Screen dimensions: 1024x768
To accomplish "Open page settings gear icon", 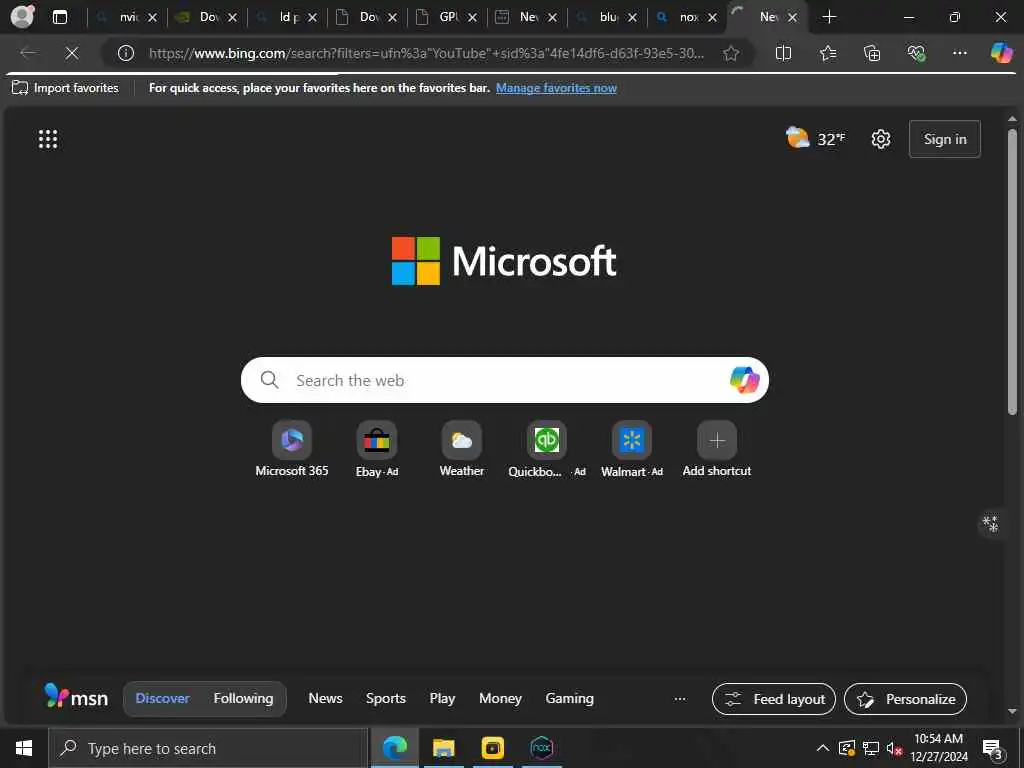I will click(x=881, y=139).
